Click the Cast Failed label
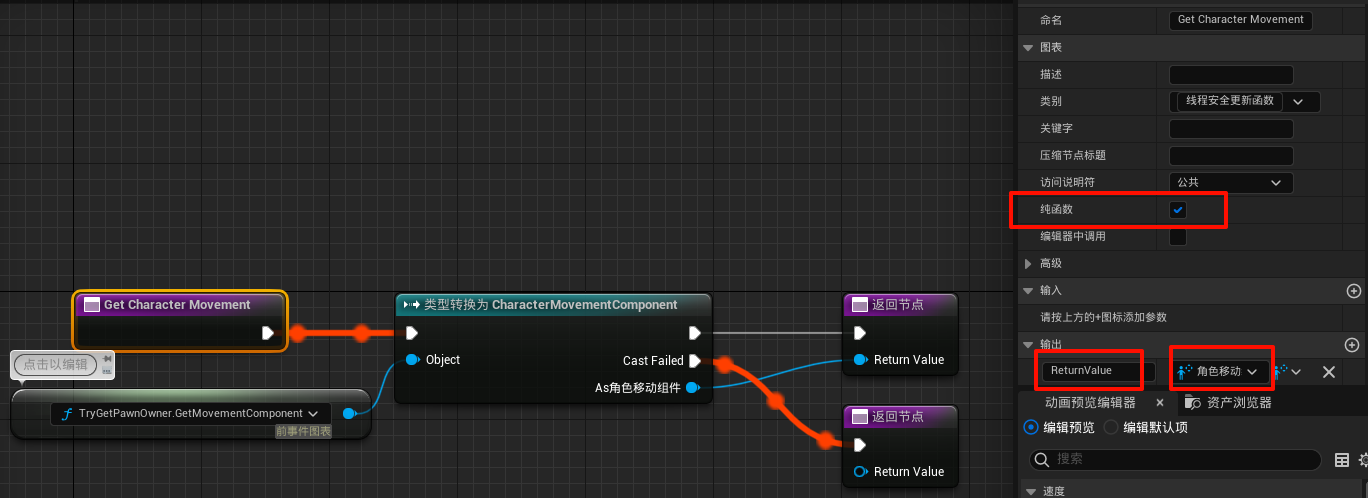 pos(653,361)
